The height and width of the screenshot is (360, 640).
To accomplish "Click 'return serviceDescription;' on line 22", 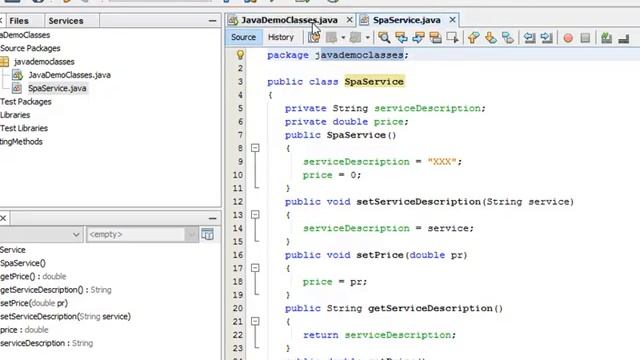I will (x=379, y=335).
